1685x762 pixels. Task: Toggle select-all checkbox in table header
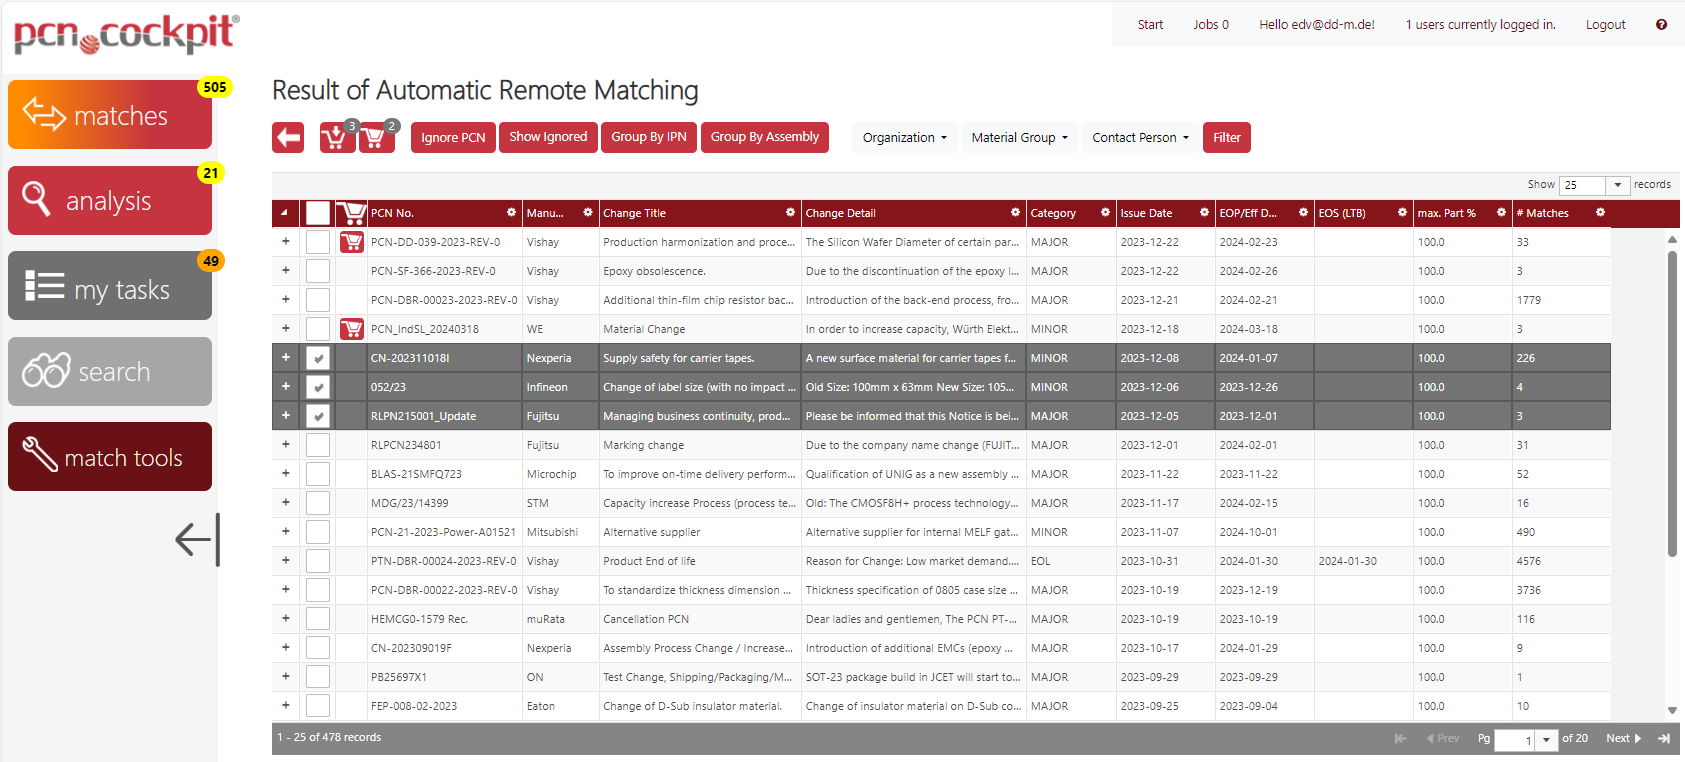point(318,213)
